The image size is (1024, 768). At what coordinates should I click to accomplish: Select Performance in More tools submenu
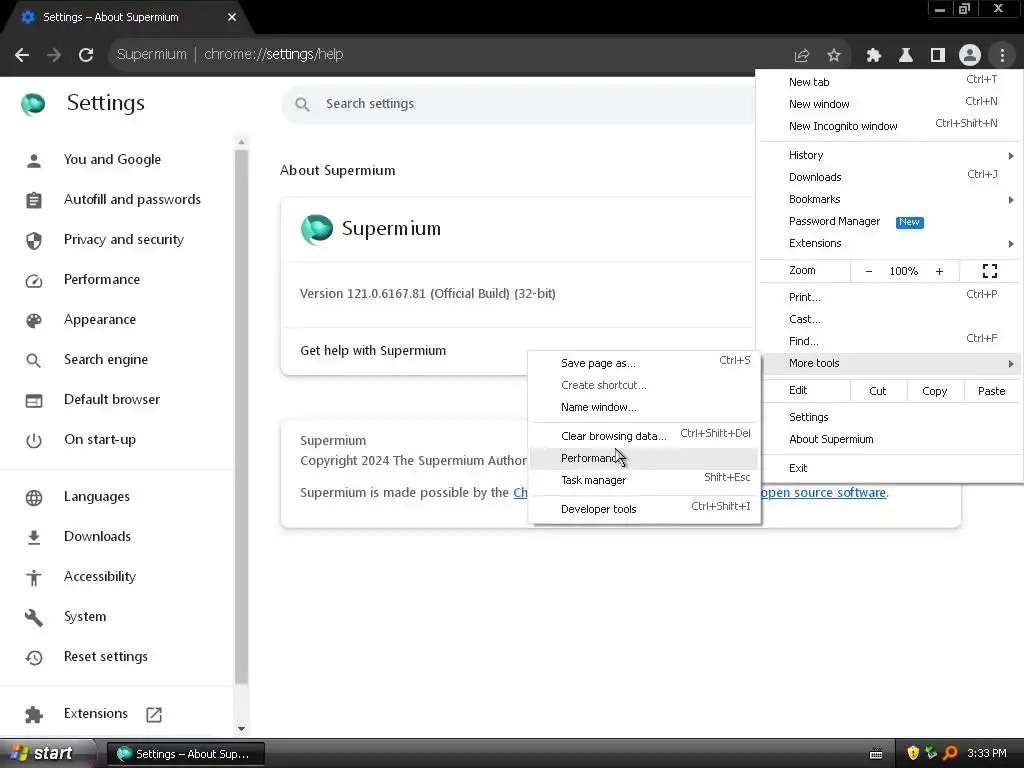pyautogui.click(x=644, y=458)
